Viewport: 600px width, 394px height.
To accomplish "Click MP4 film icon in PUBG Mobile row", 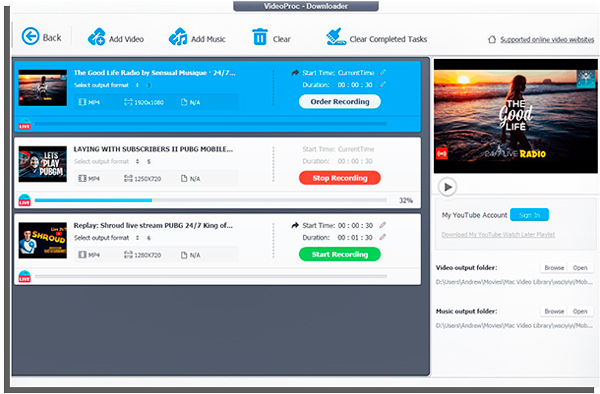I will click(82, 178).
